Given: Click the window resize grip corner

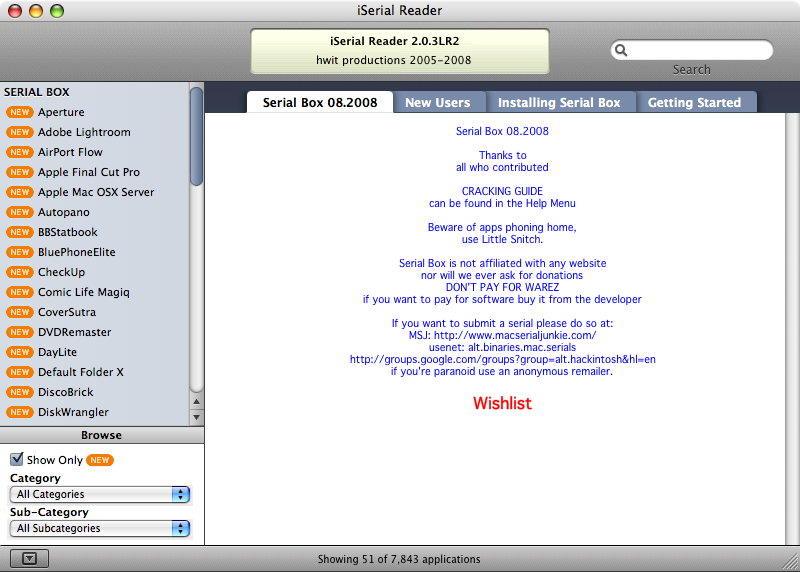Looking at the screenshot, I should pos(791,563).
